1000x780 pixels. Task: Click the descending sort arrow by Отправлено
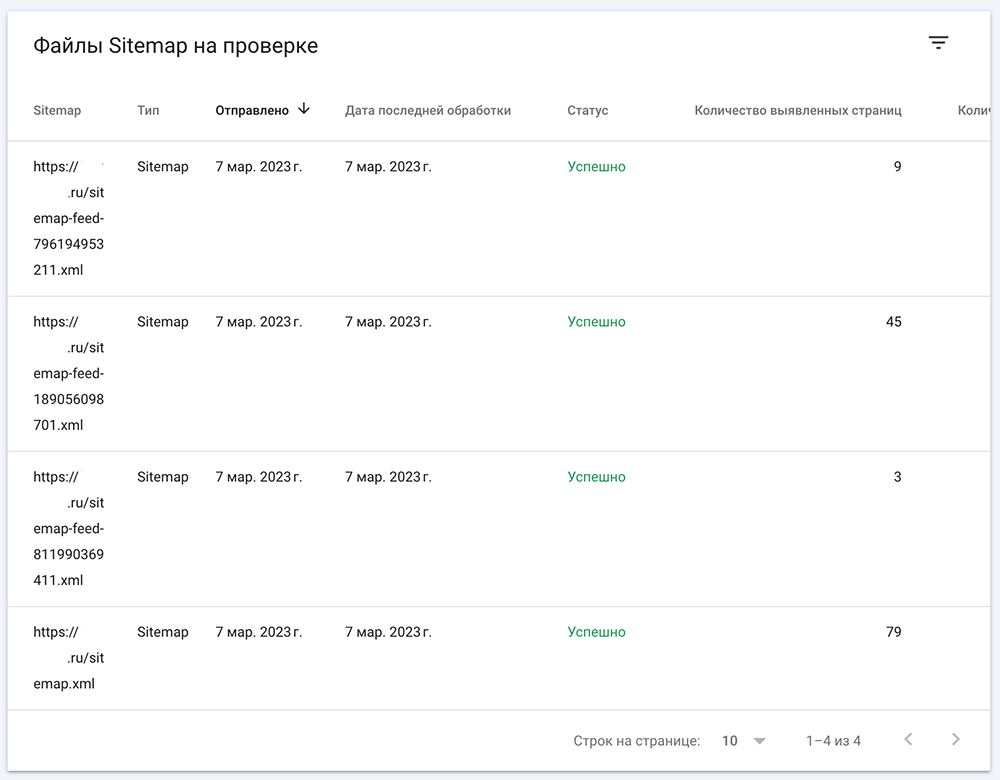304,109
